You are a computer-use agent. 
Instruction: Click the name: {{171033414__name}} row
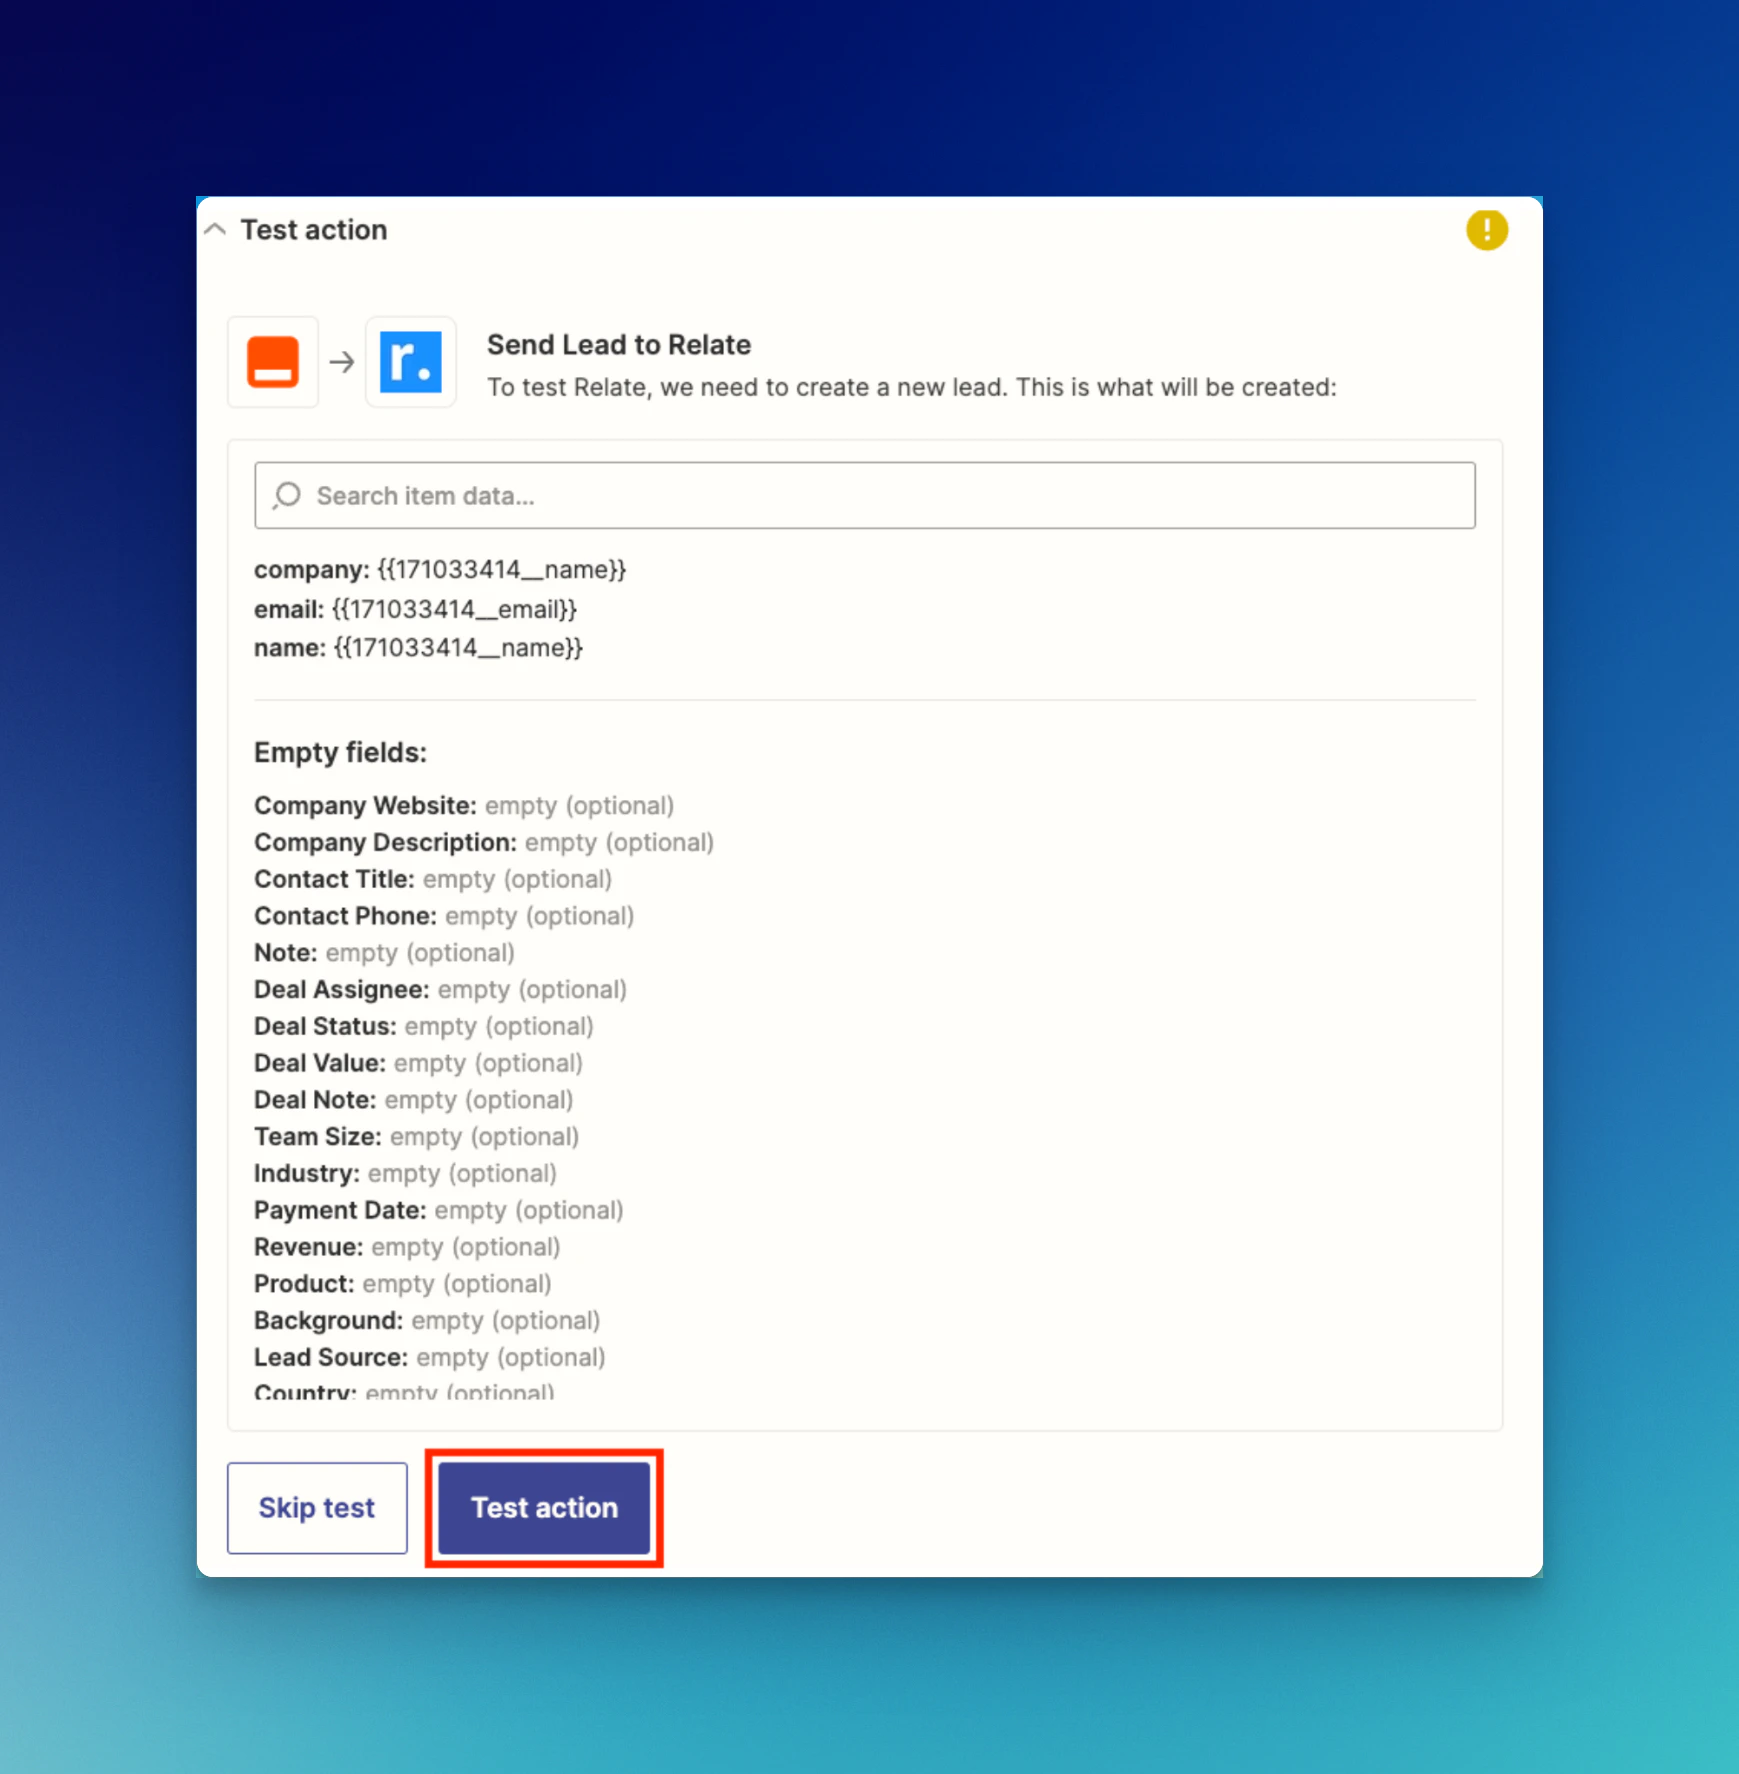(x=418, y=648)
